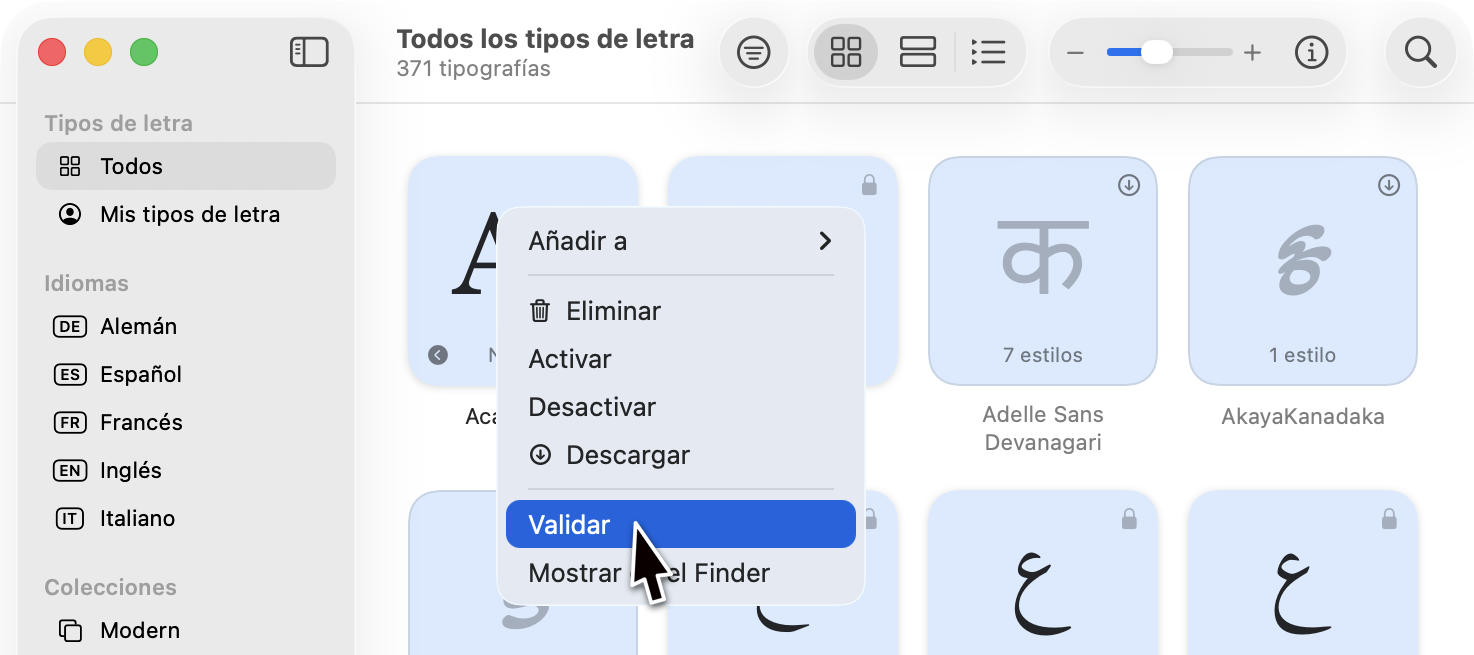Switch to list view icon
This screenshot has width=1474, height=655.
pos(989,52)
